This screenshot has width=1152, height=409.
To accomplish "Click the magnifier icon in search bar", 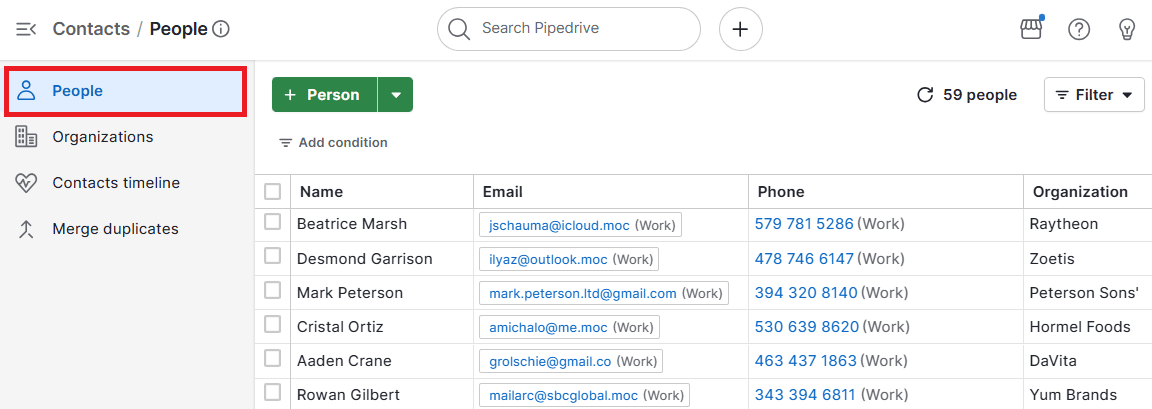I will pos(458,29).
